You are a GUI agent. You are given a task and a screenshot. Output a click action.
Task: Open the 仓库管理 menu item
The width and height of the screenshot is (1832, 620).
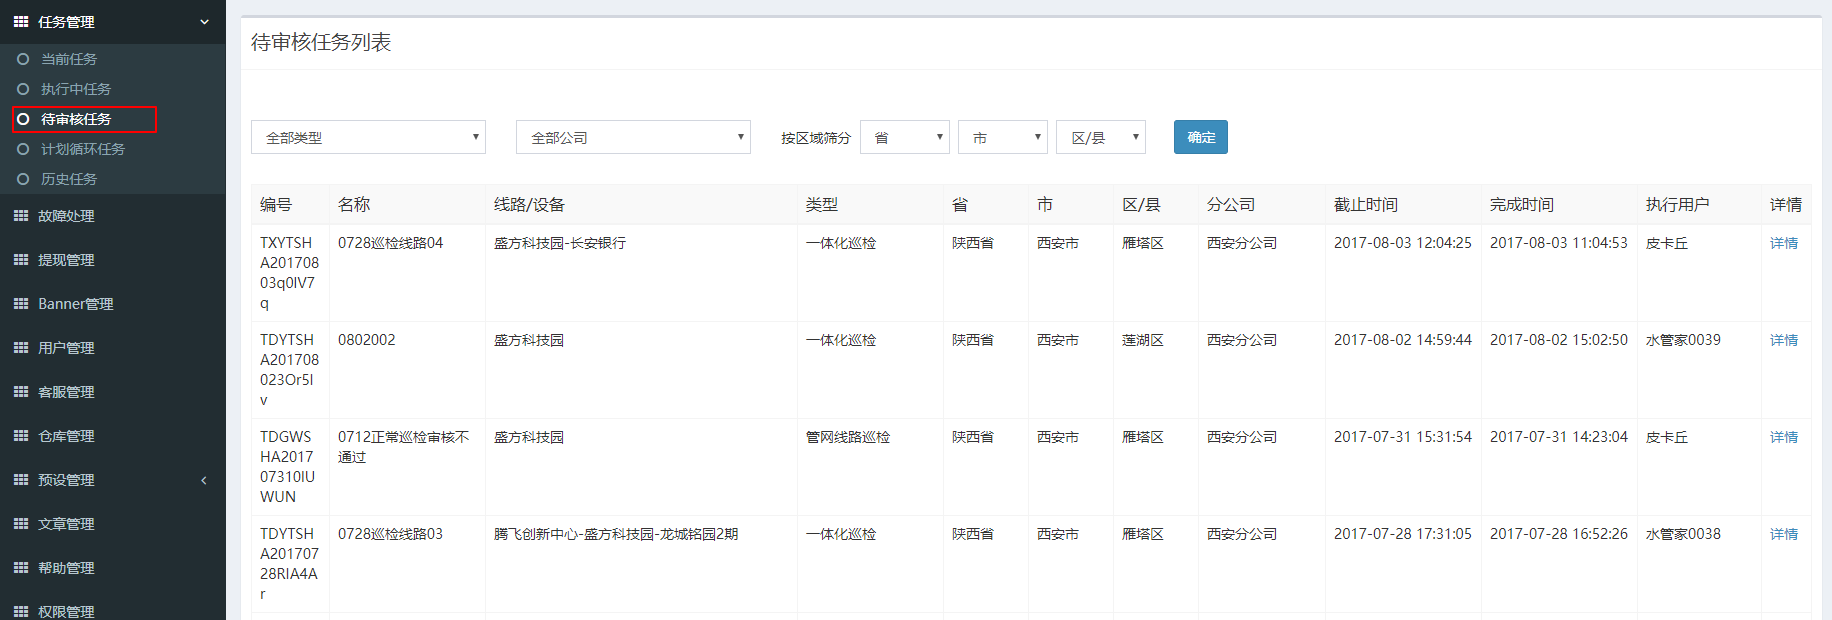pyautogui.click(x=66, y=435)
